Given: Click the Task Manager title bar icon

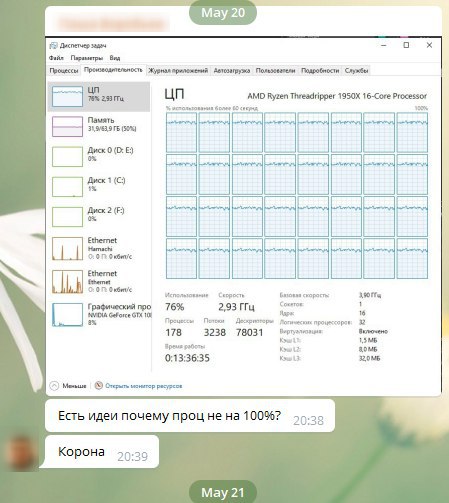Looking at the screenshot, I should point(53,46).
